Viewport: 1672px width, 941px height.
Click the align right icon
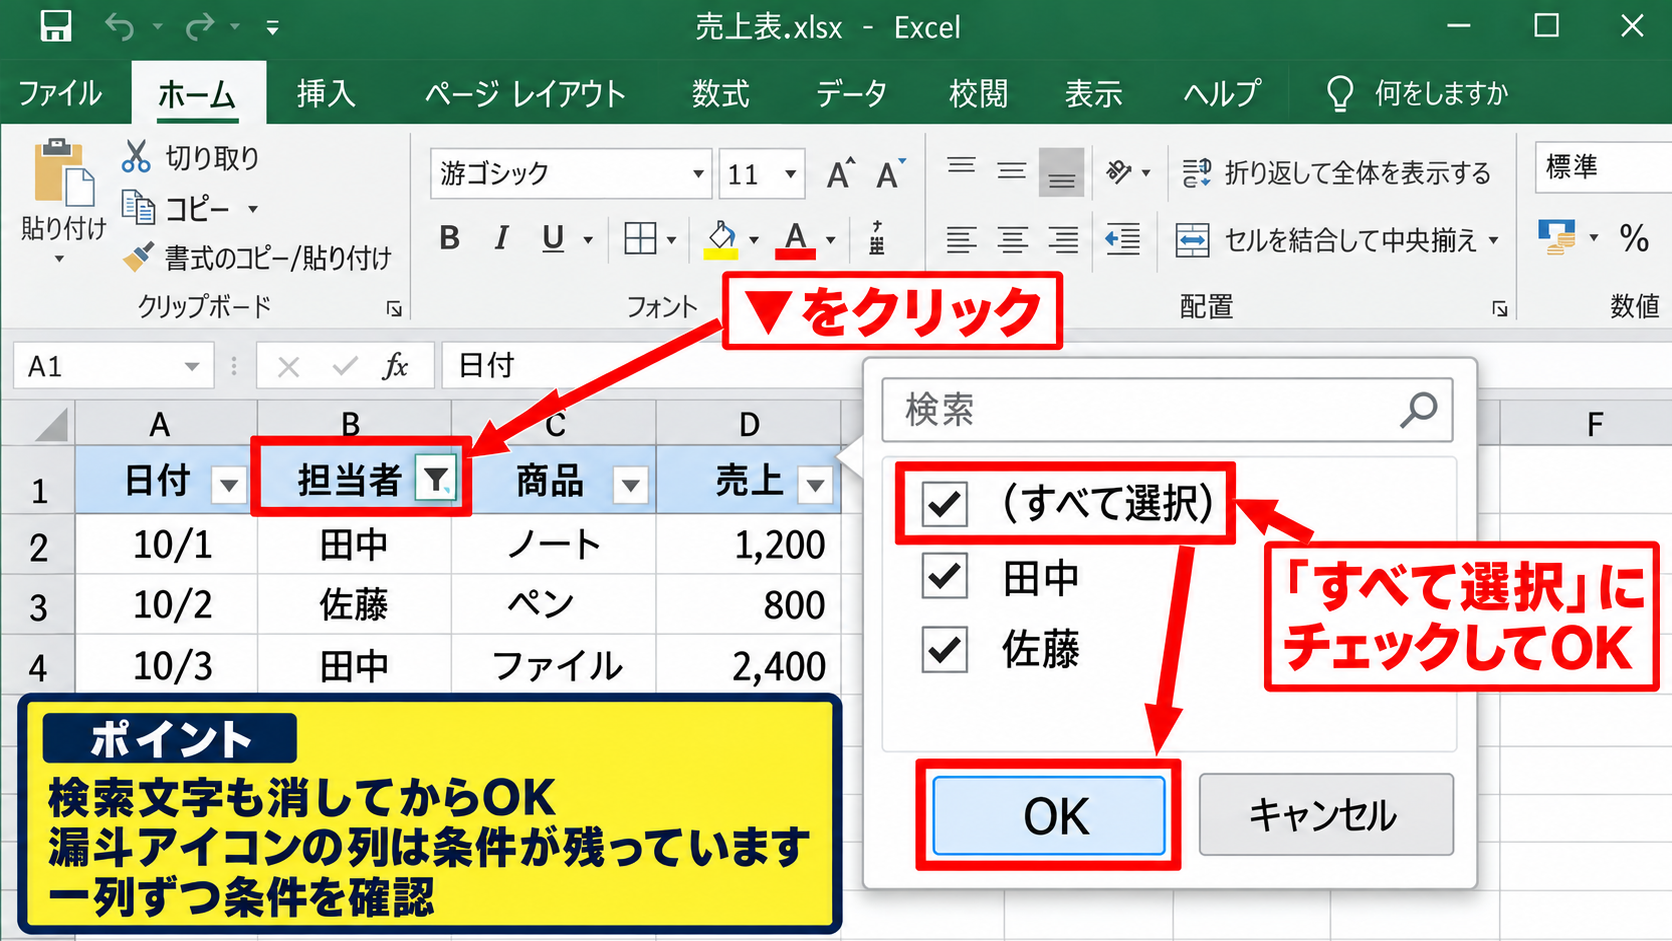click(x=1063, y=239)
